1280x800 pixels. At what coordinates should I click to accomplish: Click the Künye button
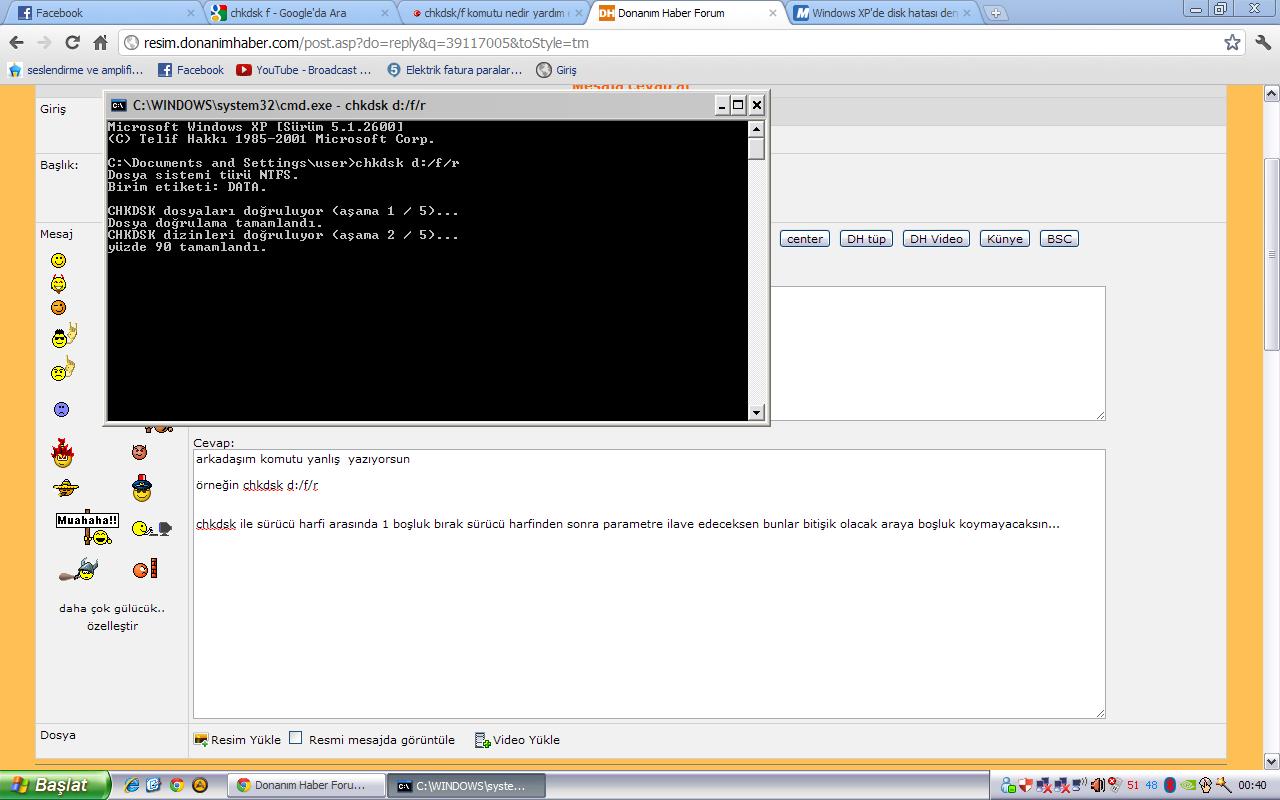click(1005, 239)
